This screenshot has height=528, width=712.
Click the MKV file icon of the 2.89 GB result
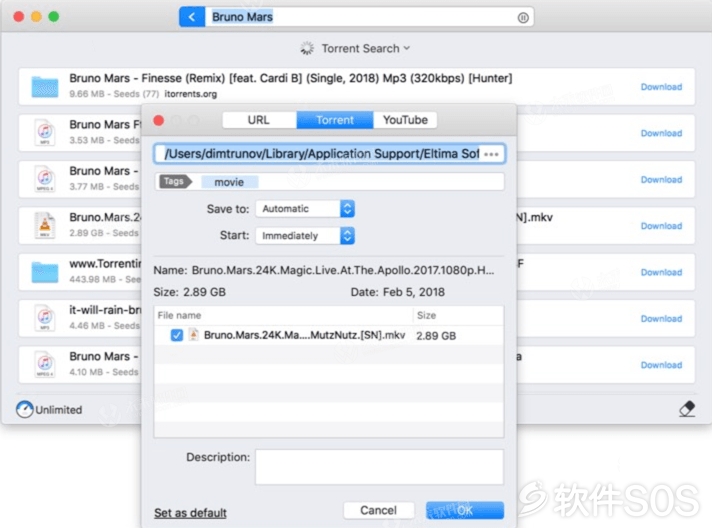[44, 225]
